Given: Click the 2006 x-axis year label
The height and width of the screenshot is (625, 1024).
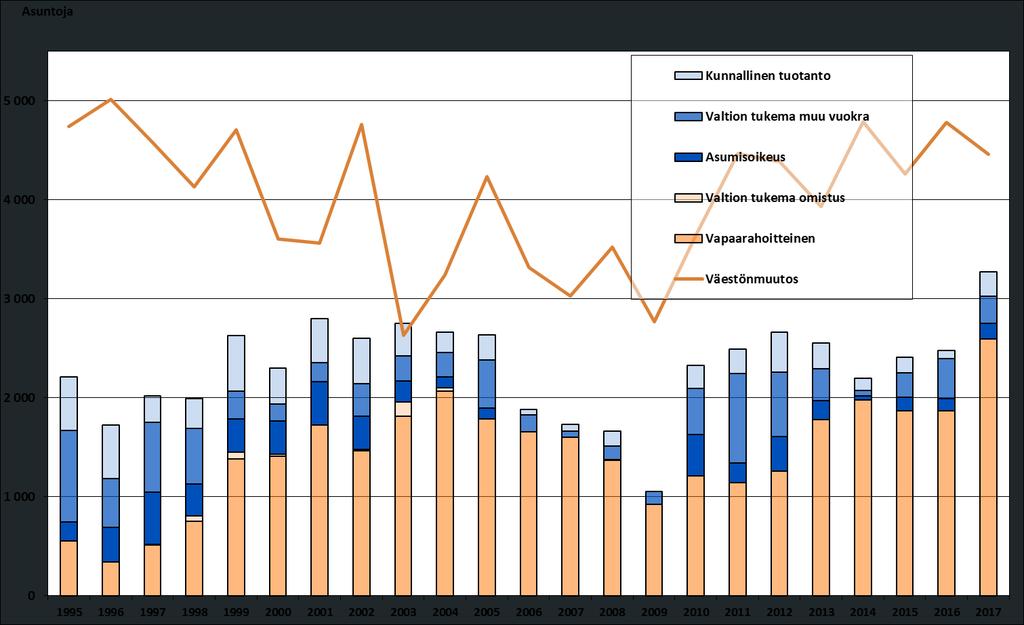Looking at the screenshot, I should tap(528, 613).
